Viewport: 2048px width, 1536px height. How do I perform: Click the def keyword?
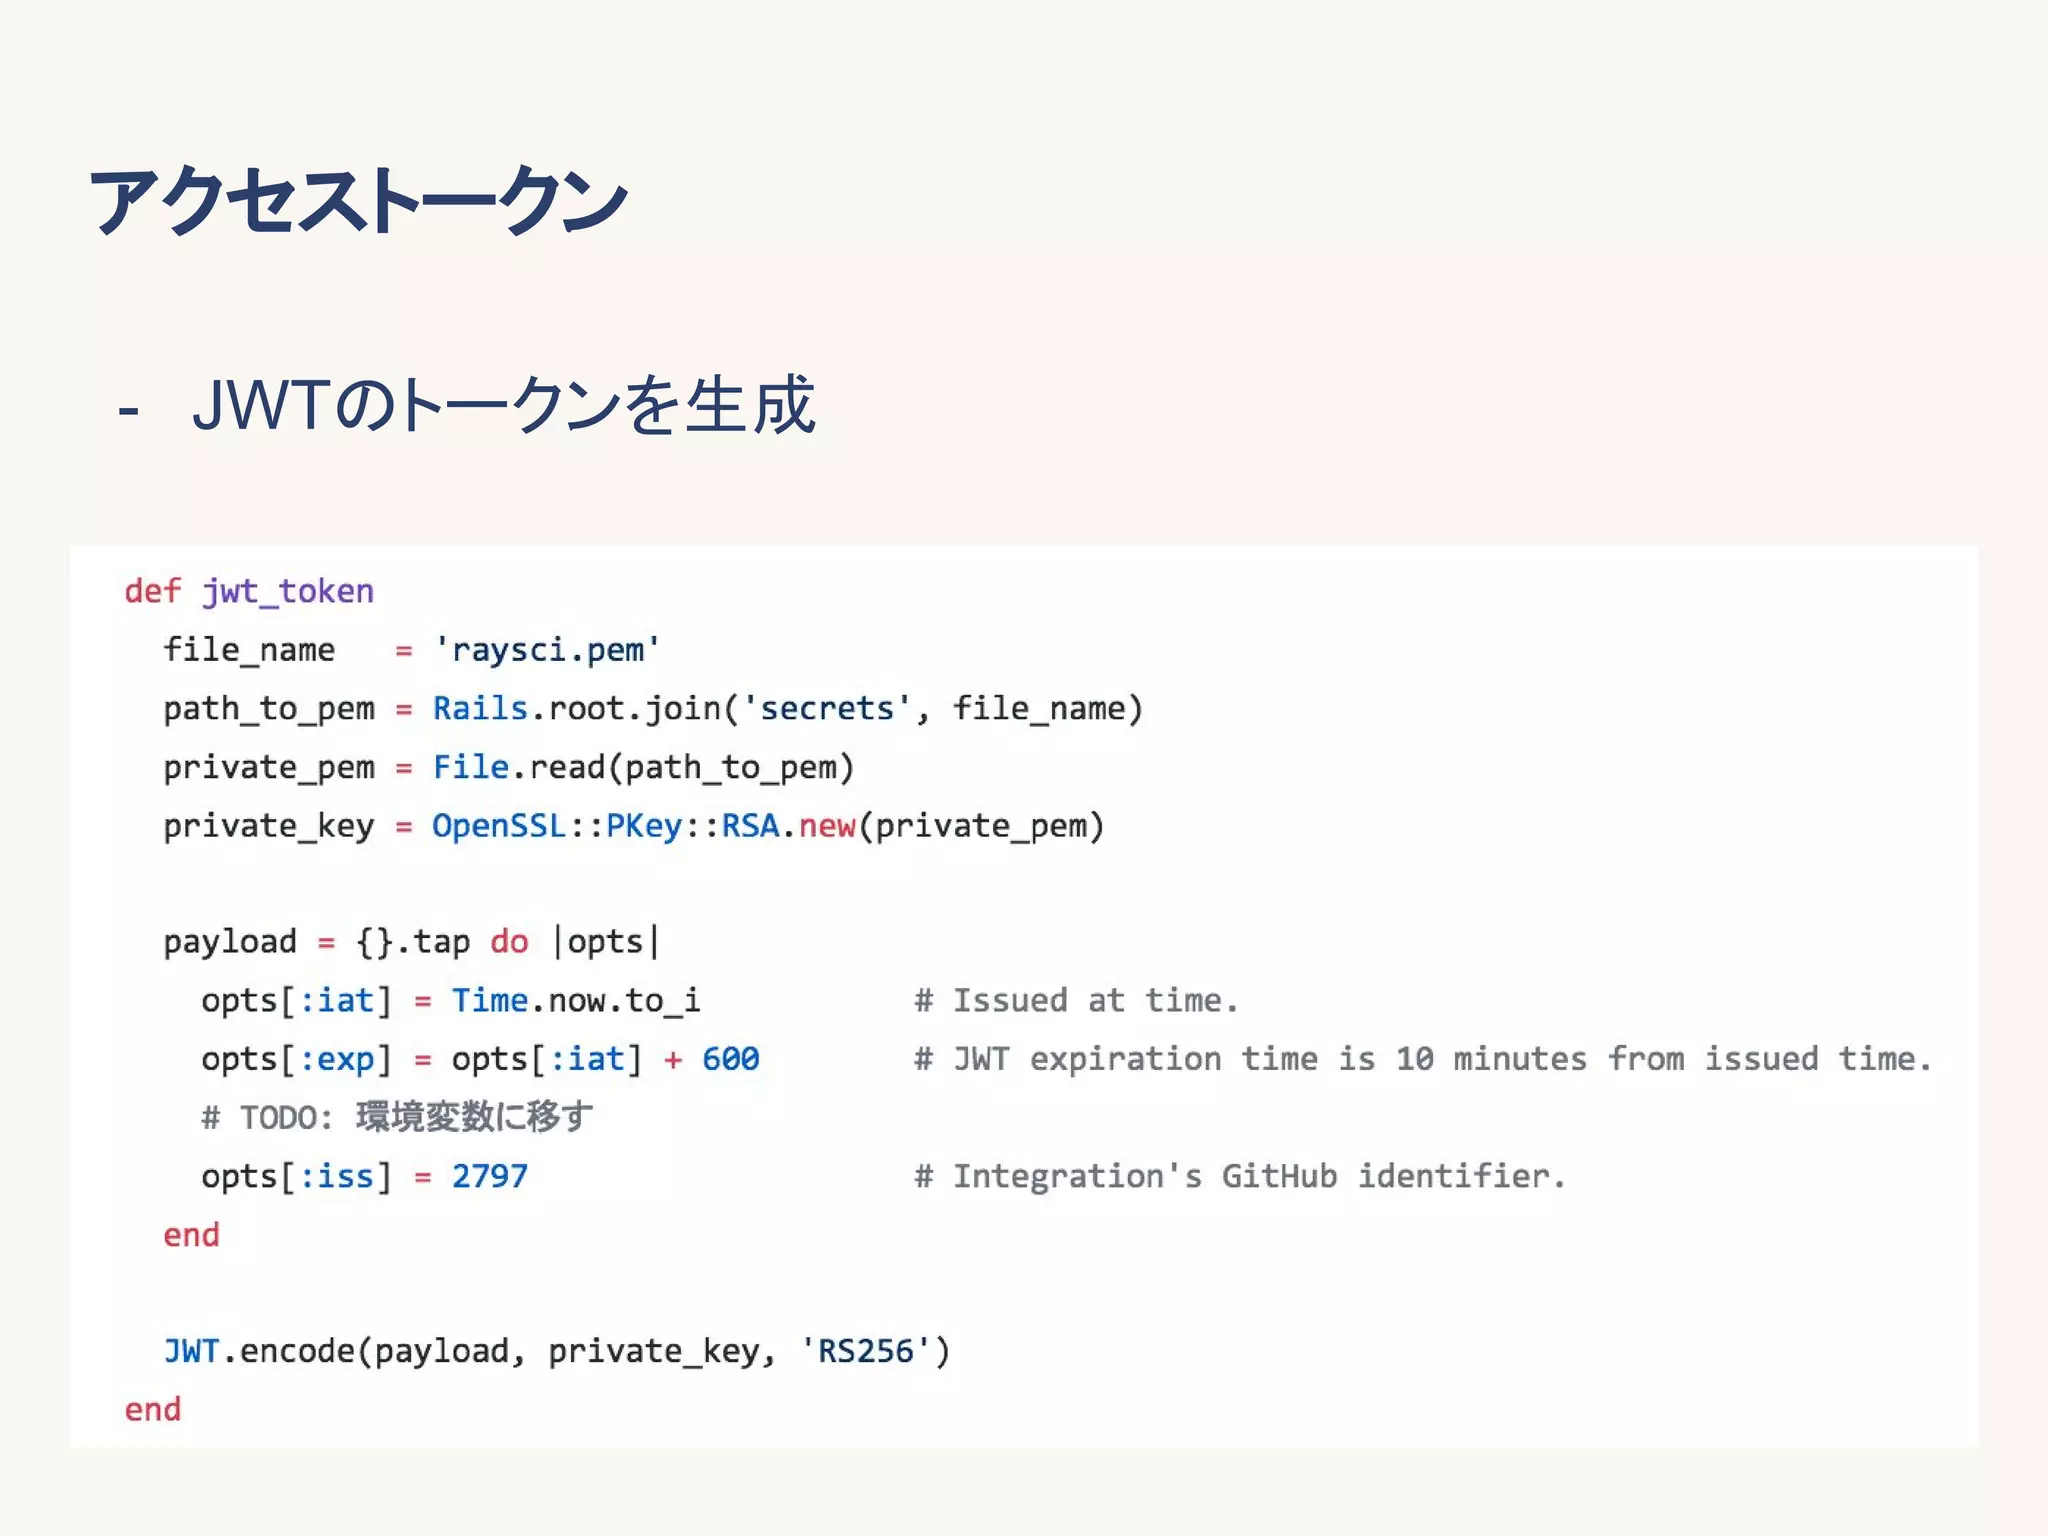(x=153, y=591)
